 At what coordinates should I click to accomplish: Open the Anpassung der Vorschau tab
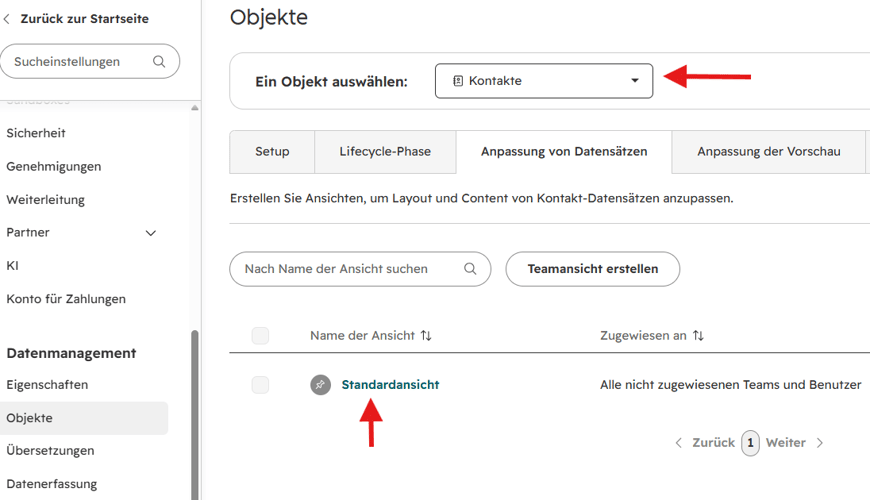click(768, 151)
